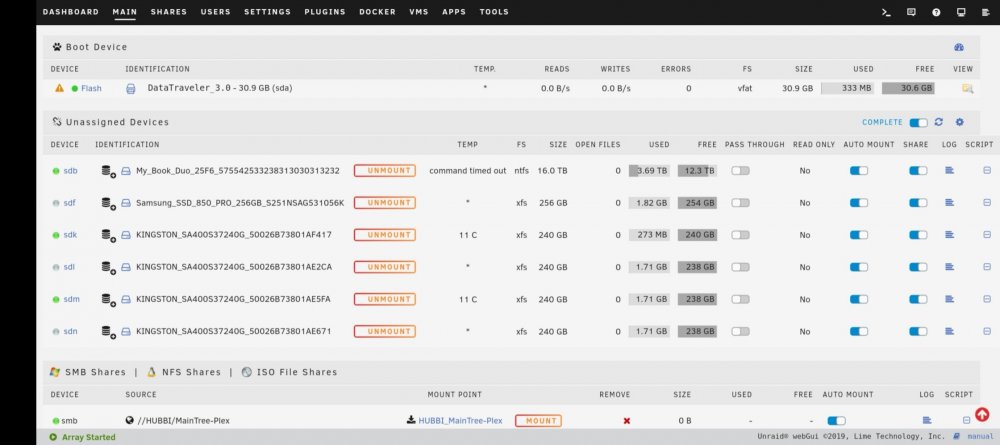
Task: Open the PLUGINS tab
Action: coord(325,12)
